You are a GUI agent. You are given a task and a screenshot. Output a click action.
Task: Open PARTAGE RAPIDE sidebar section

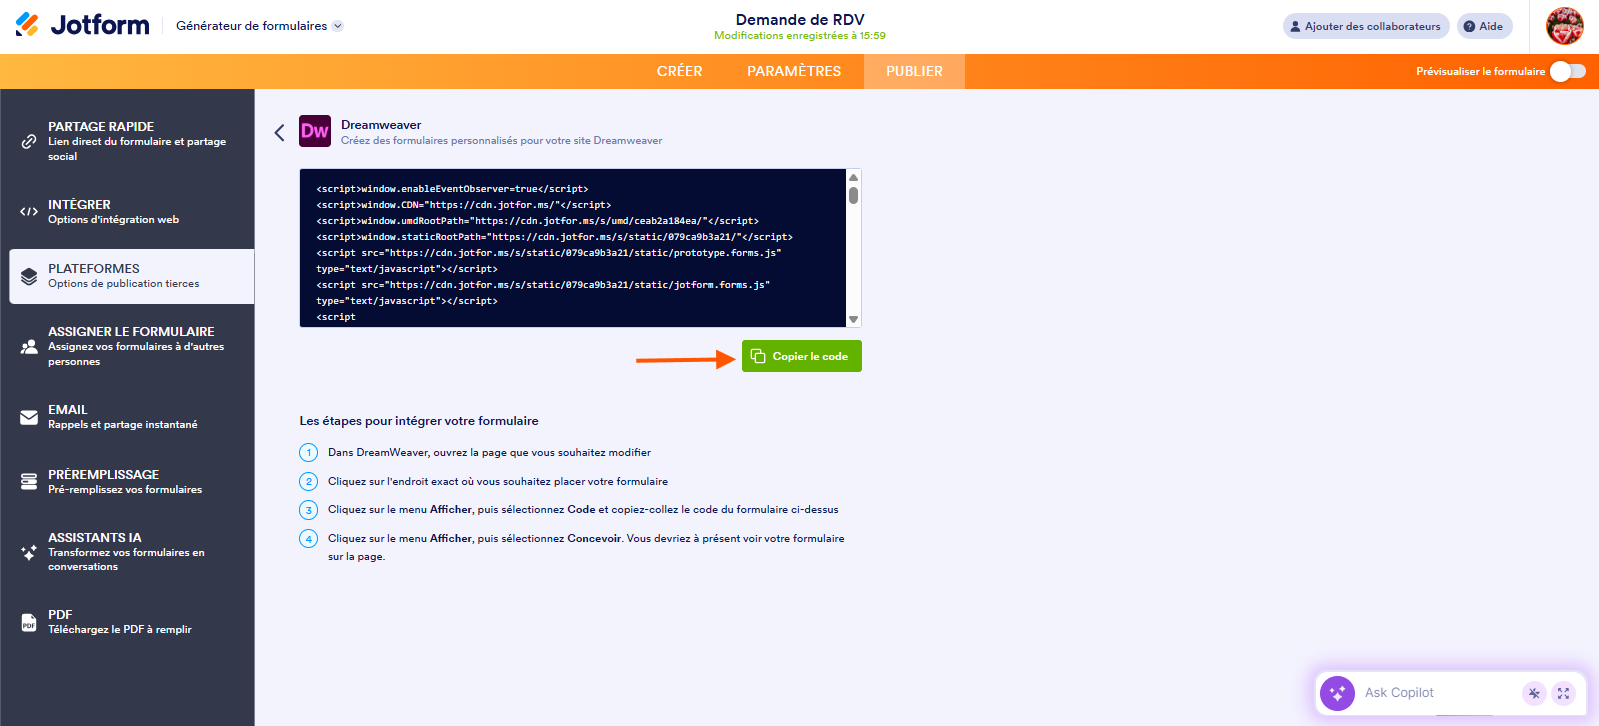click(132, 141)
